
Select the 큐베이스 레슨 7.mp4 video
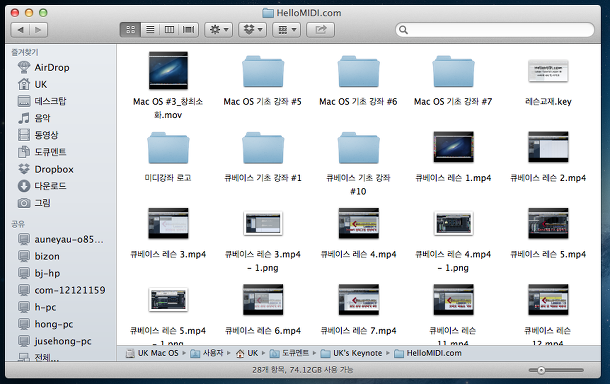point(358,300)
